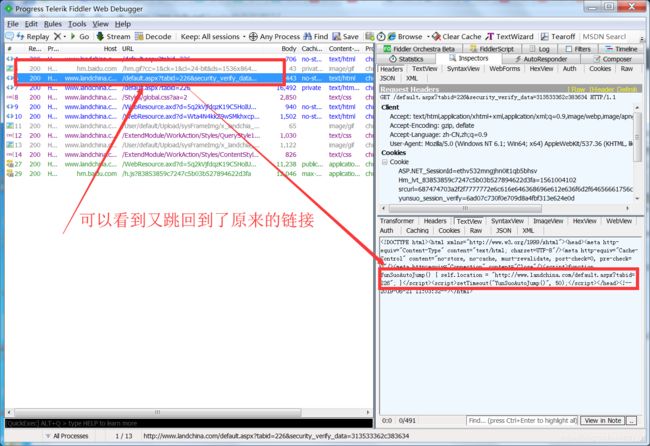The width and height of the screenshot is (650, 446).
Task: Open the TextWizard tool
Action: (510, 36)
